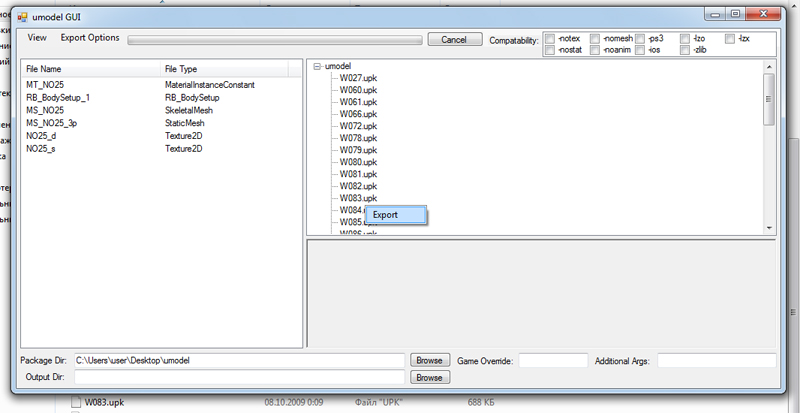
Task: Click the File Name column header
Action: tap(91, 69)
